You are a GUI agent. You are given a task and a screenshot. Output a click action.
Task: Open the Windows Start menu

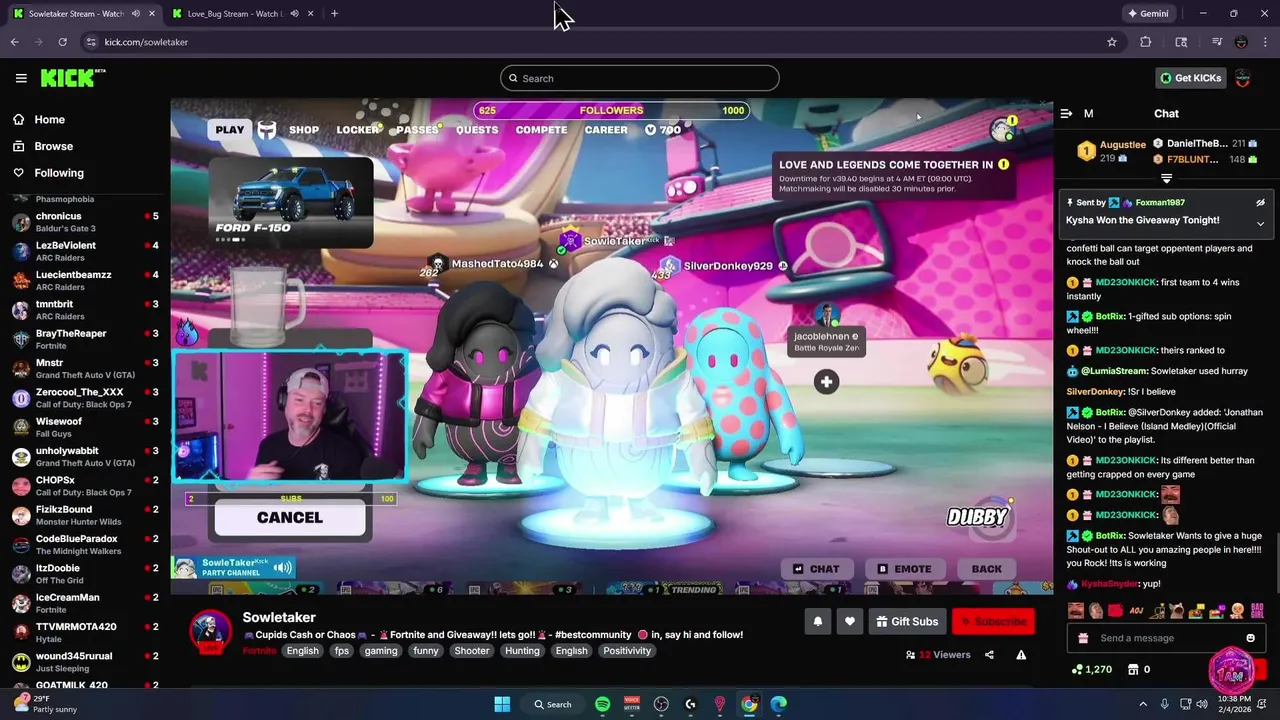502,704
